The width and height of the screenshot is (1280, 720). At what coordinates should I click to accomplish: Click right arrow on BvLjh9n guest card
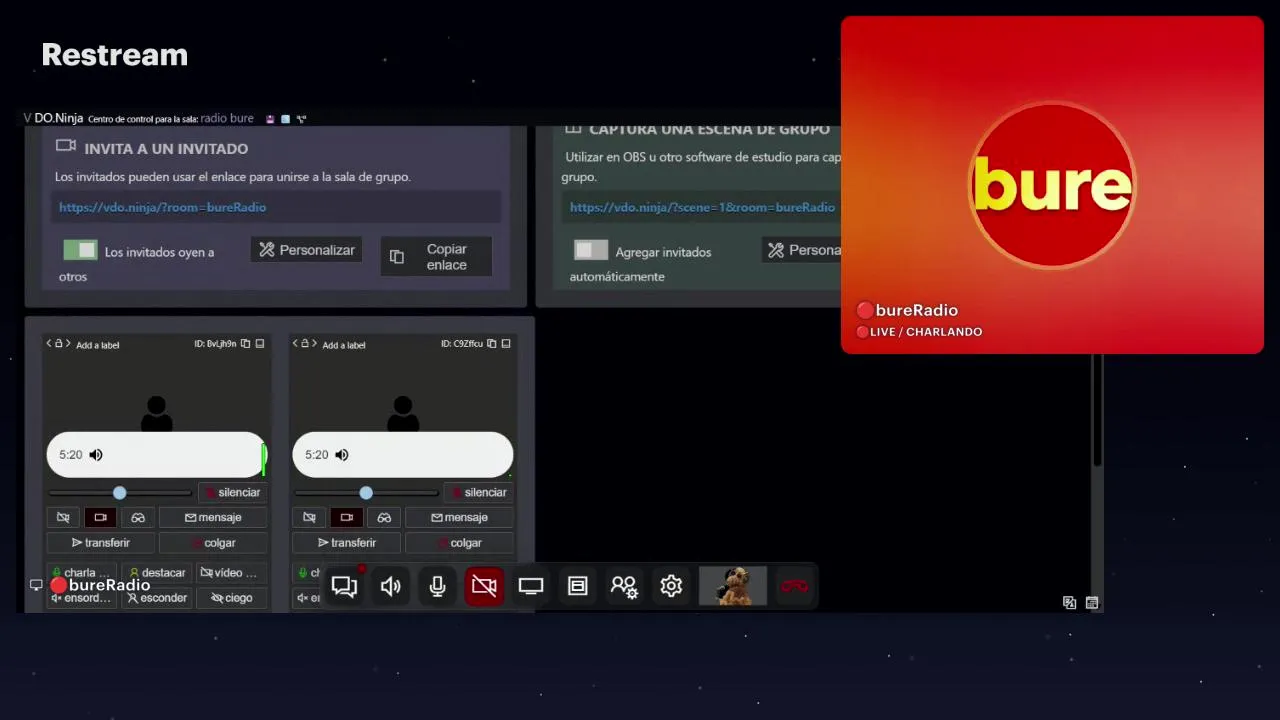pyautogui.click(x=68, y=344)
